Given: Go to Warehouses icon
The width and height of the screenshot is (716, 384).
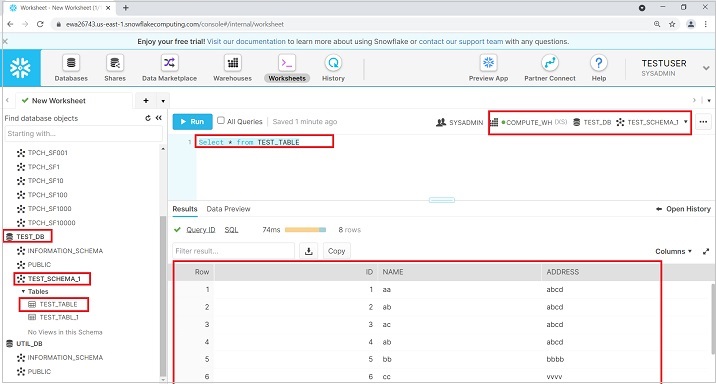Looking at the screenshot, I should (232, 63).
